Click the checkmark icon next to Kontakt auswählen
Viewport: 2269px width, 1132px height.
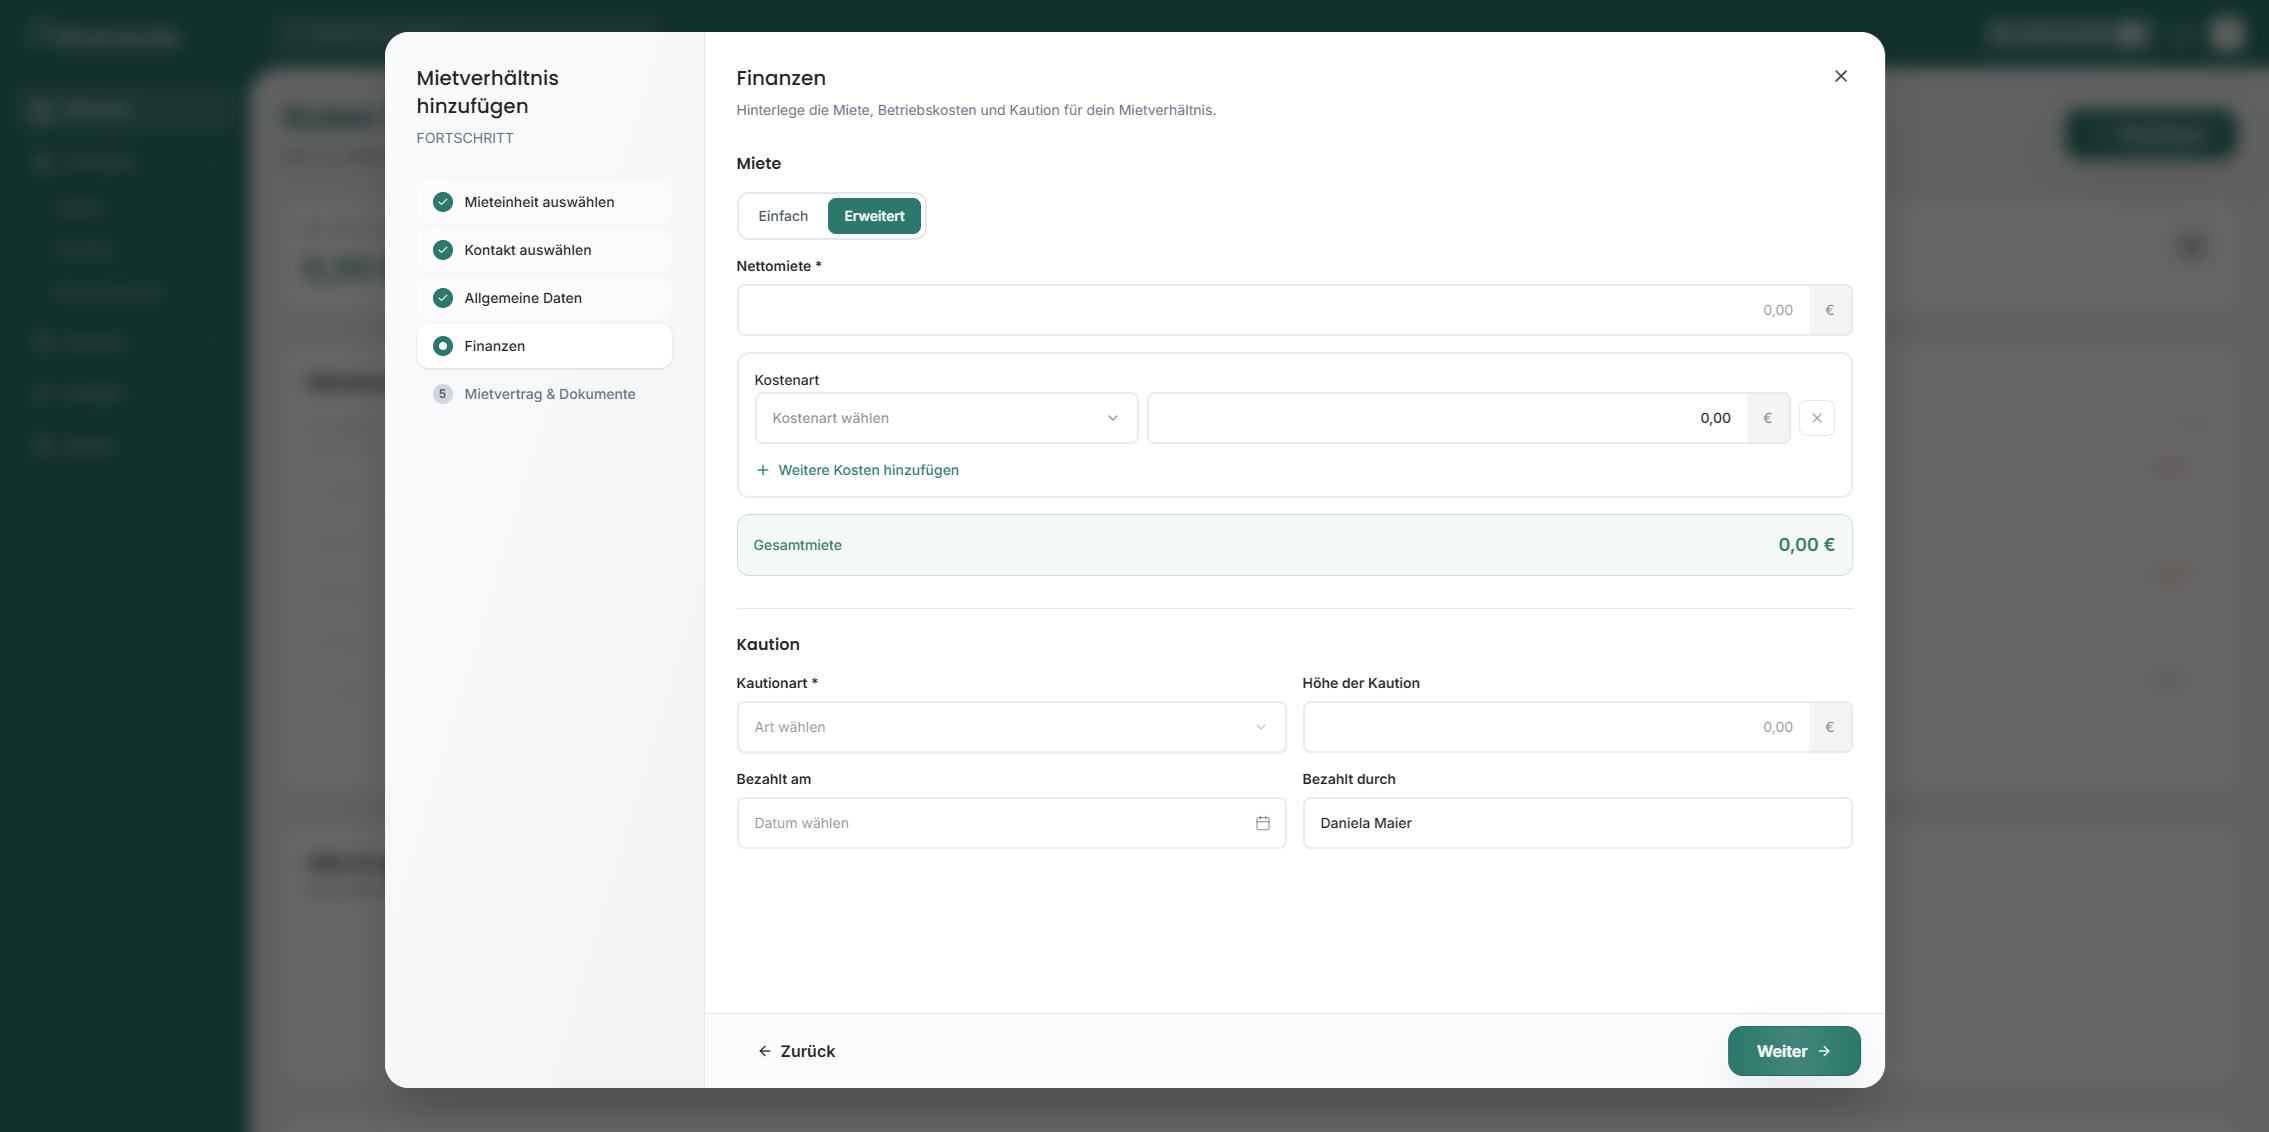(x=442, y=250)
